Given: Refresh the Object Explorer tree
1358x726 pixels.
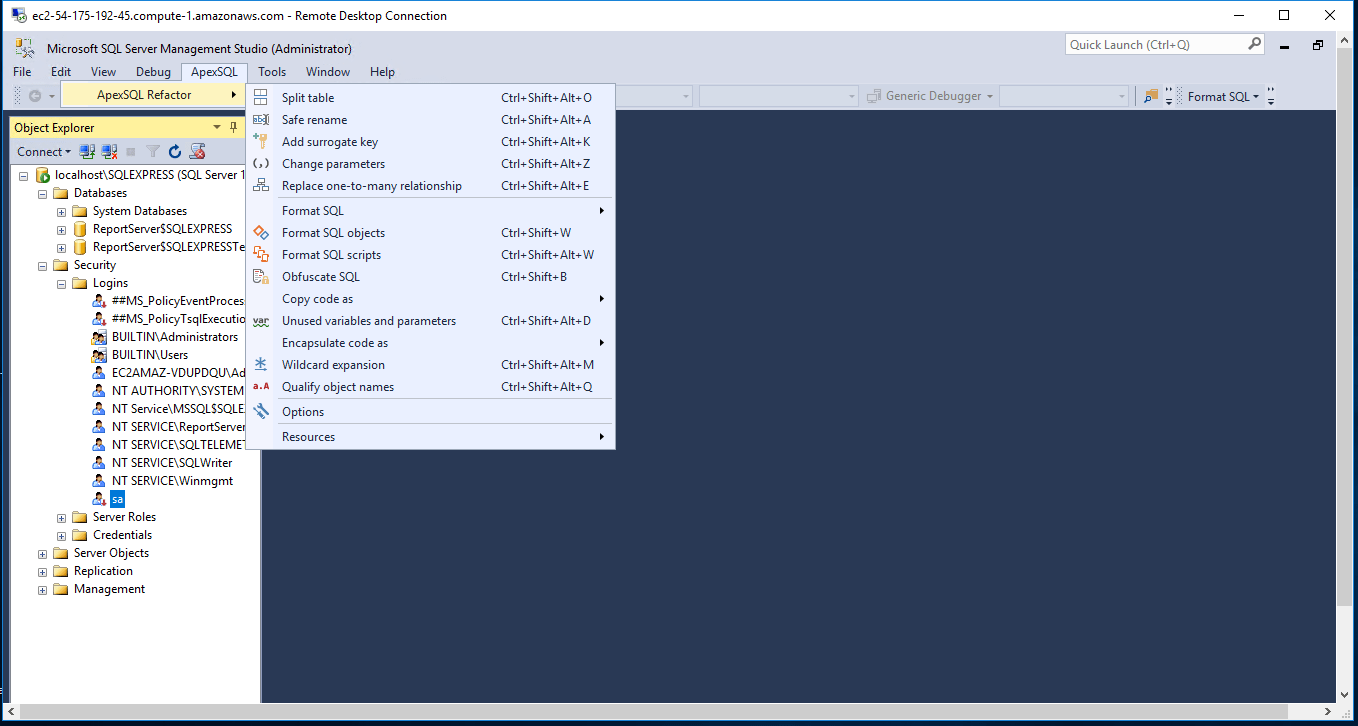Looking at the screenshot, I should pyautogui.click(x=175, y=152).
